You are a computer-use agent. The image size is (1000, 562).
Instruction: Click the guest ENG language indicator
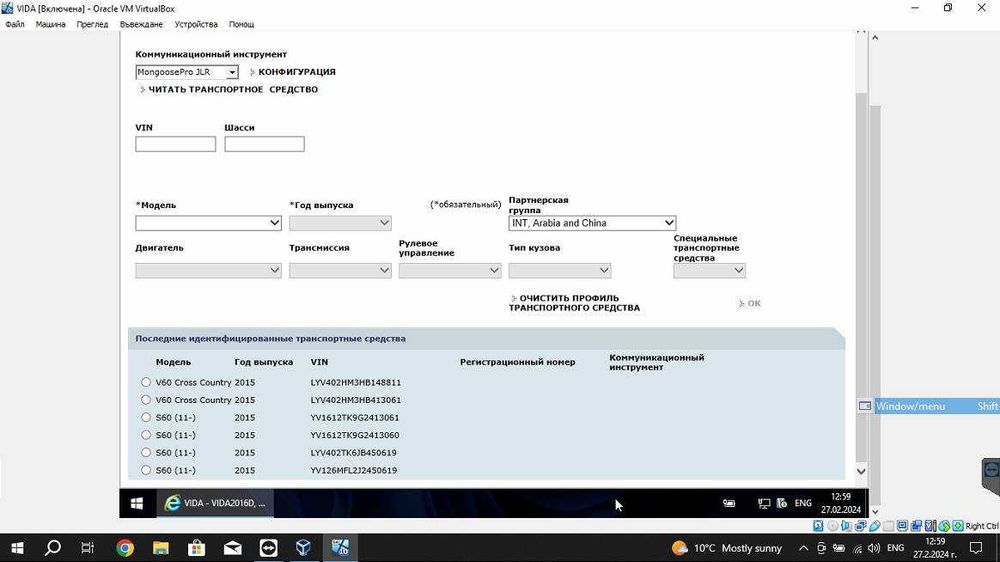(803, 503)
